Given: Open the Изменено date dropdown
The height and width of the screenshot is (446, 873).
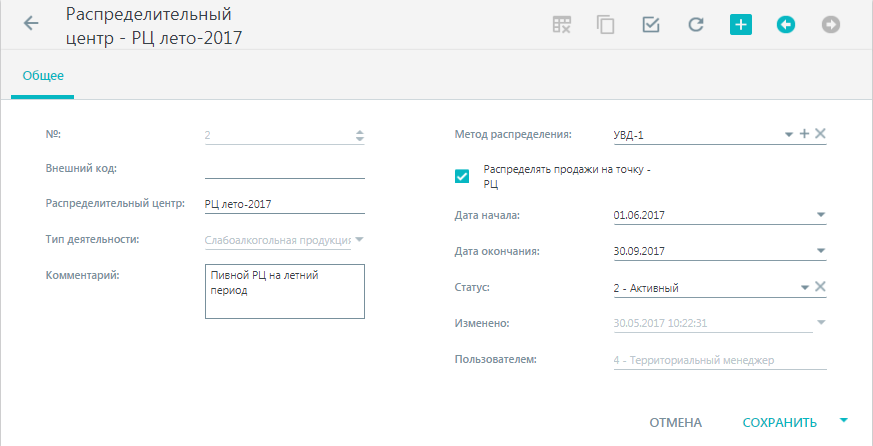Looking at the screenshot, I should tap(821, 322).
